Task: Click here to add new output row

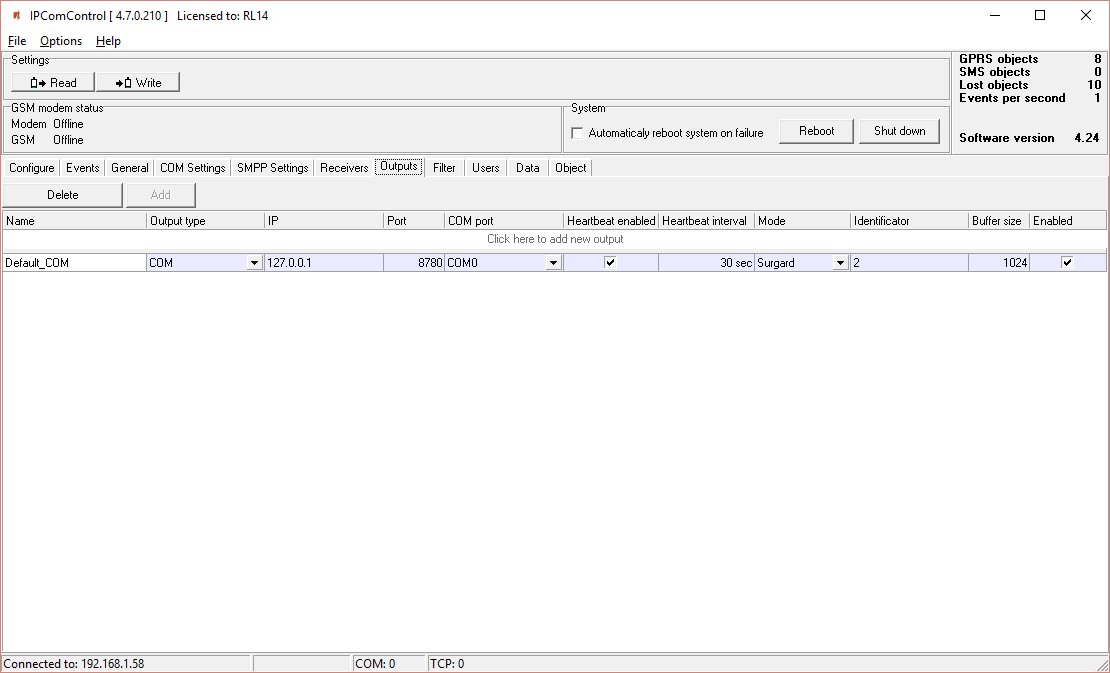Action: click(555, 239)
